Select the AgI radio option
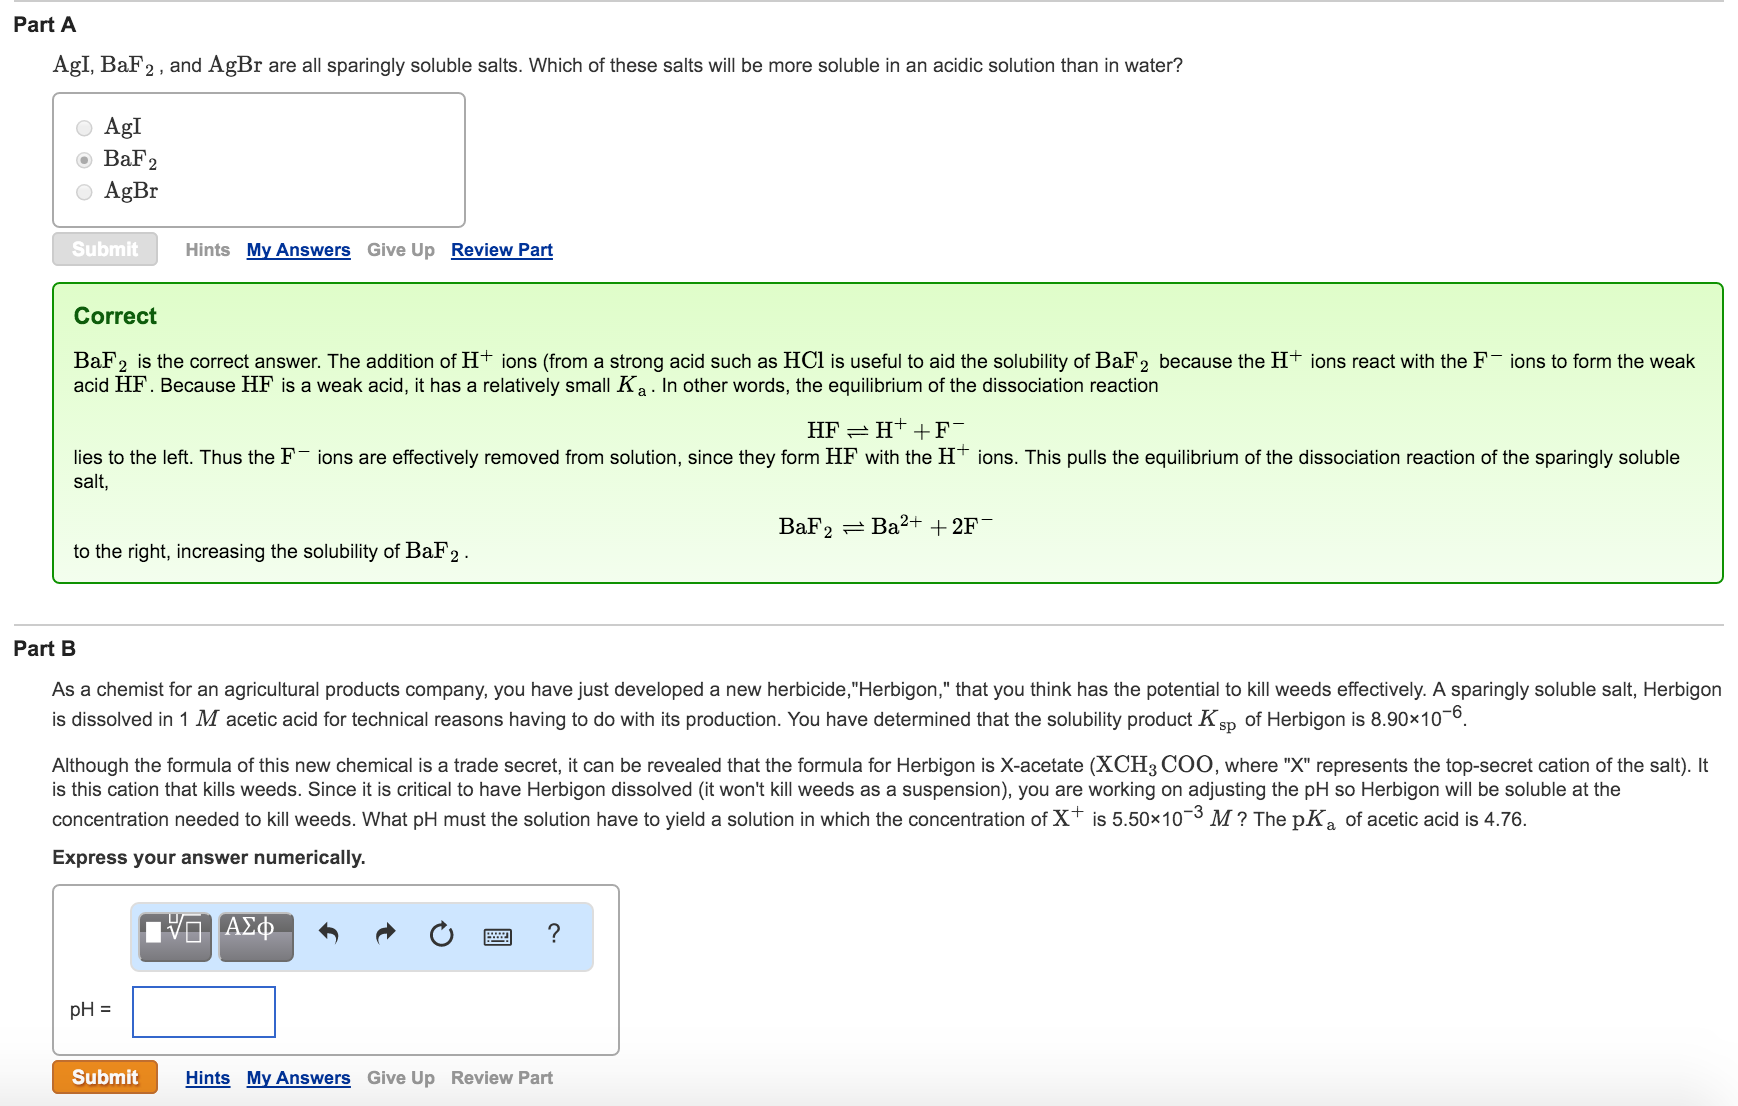The image size is (1738, 1106). tap(83, 128)
